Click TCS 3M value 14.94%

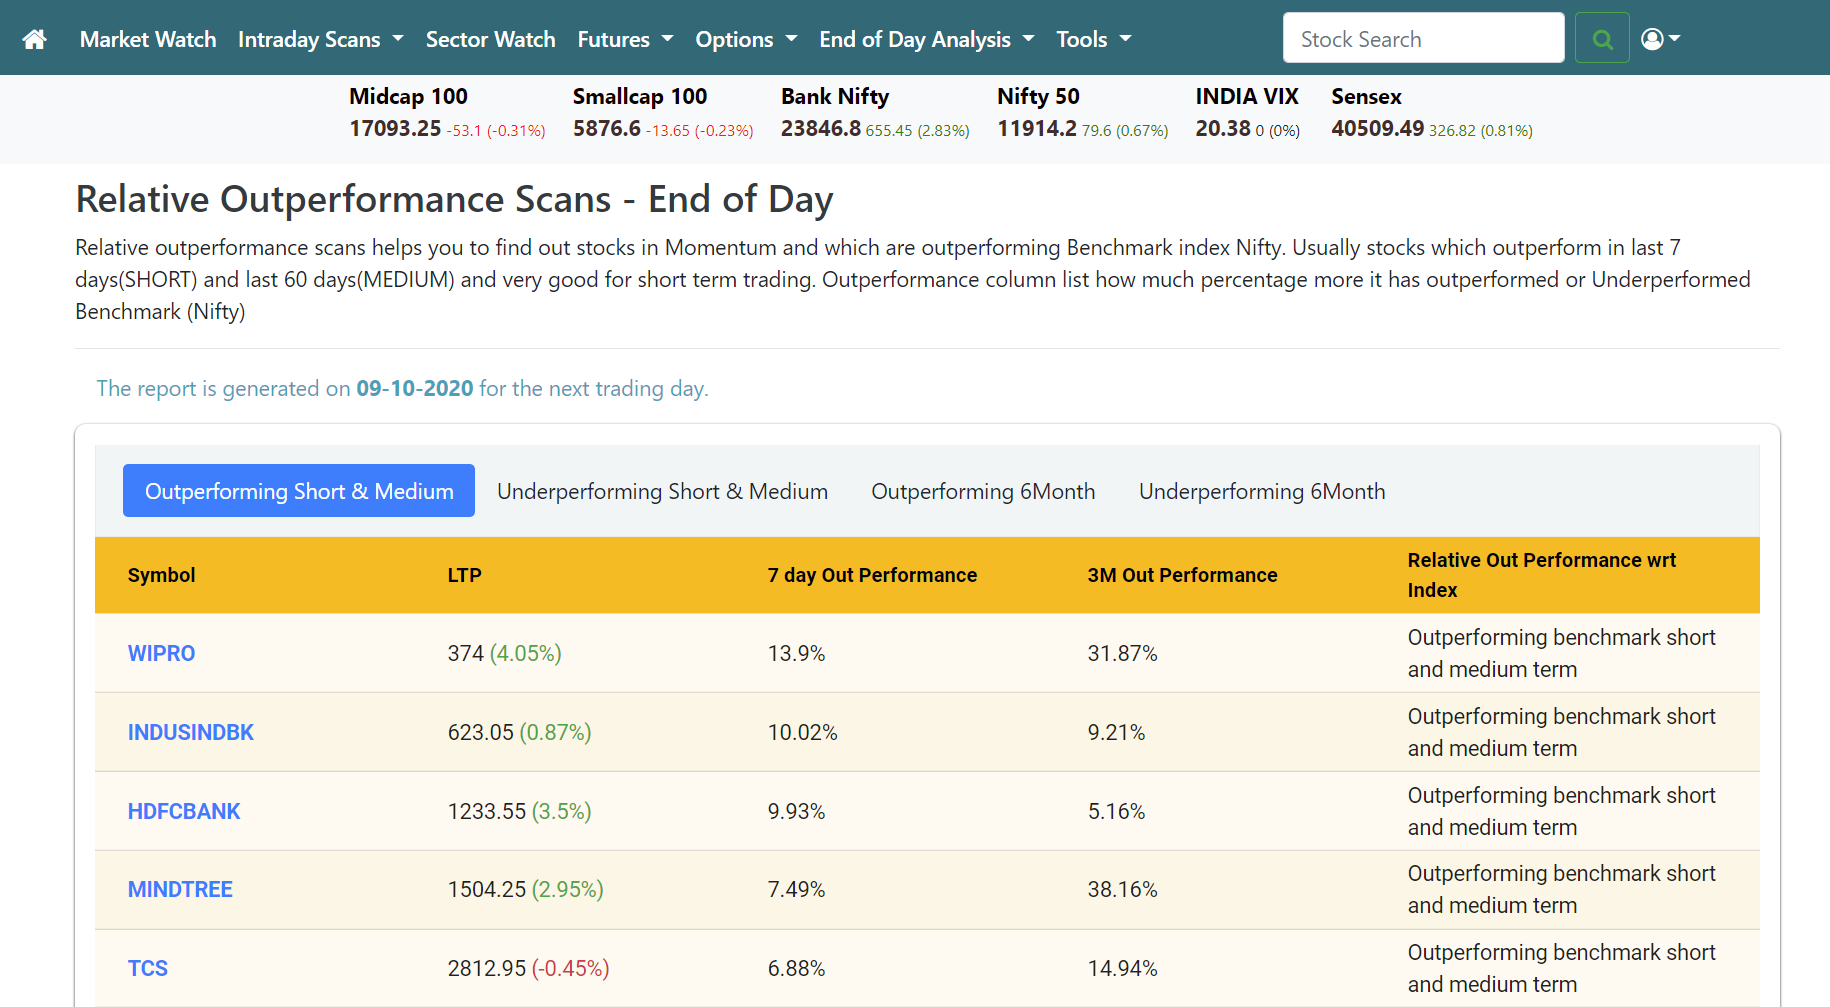1122,968
